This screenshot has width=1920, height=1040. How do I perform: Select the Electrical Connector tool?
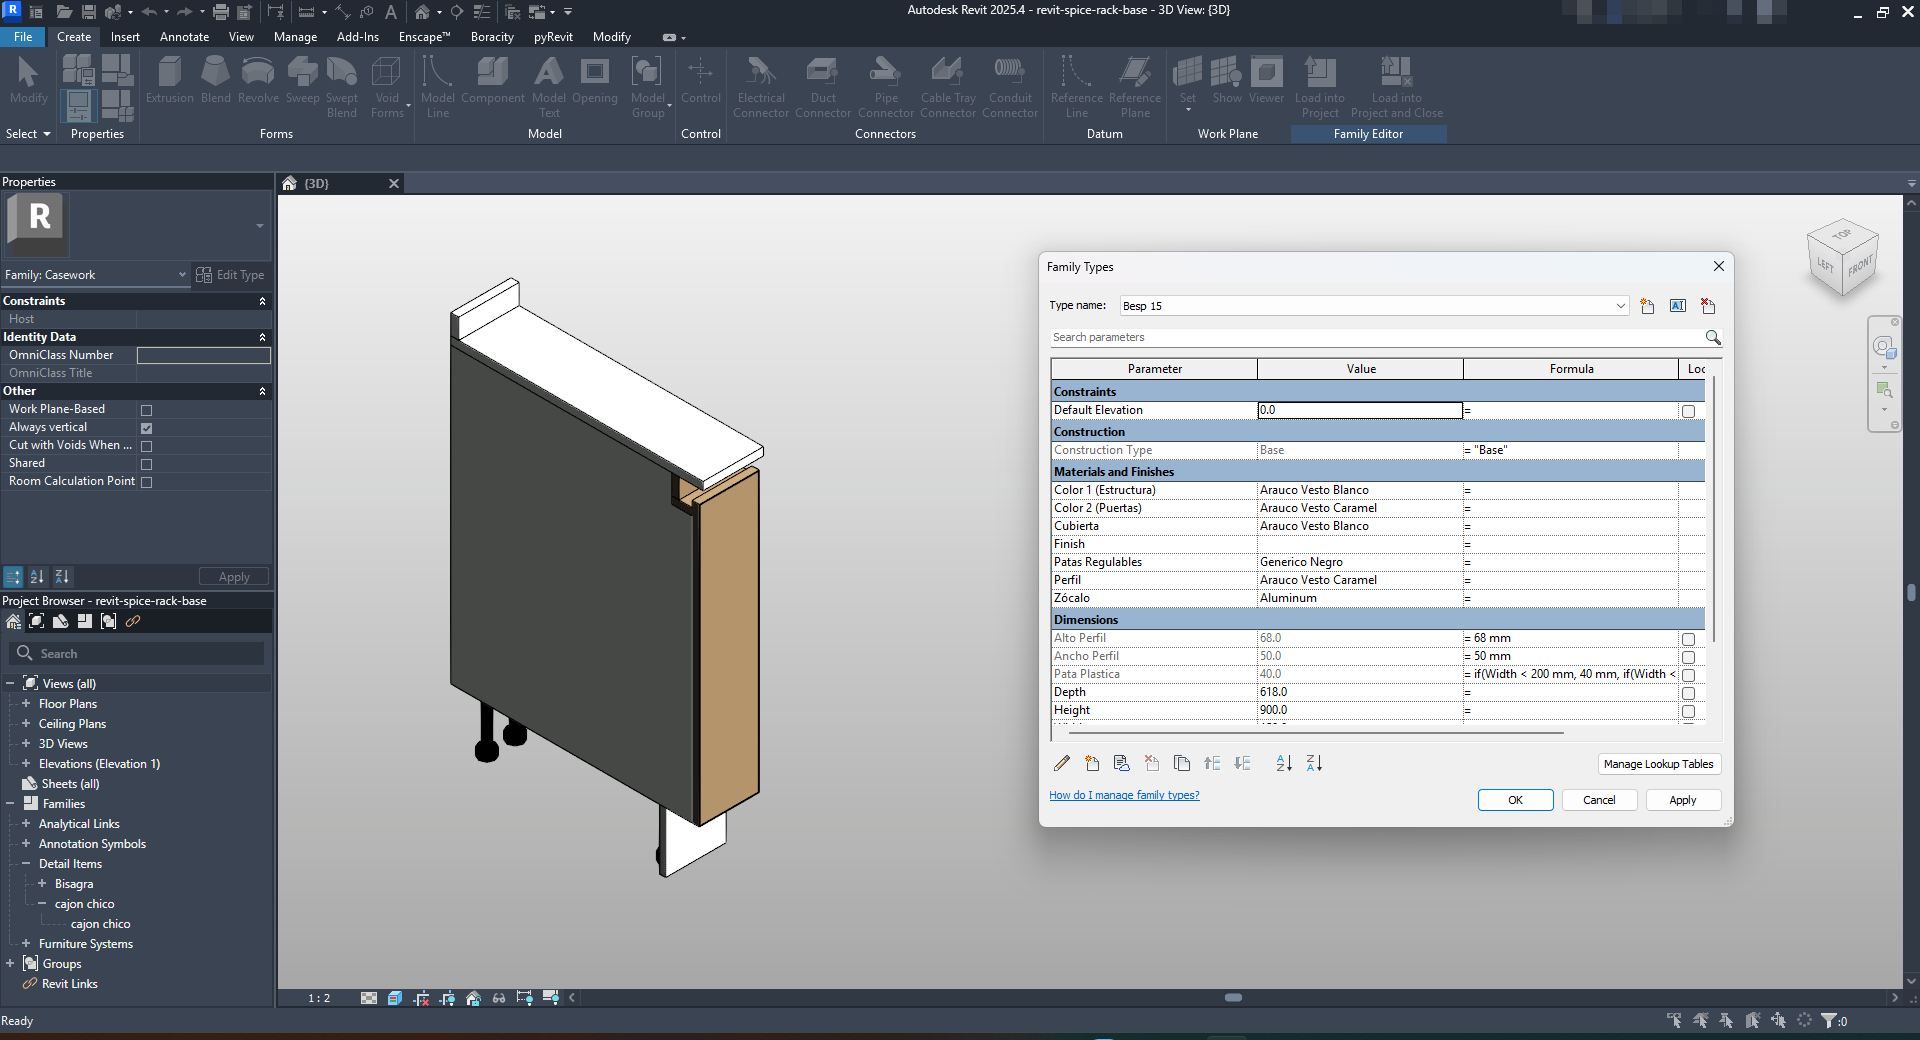760,87
